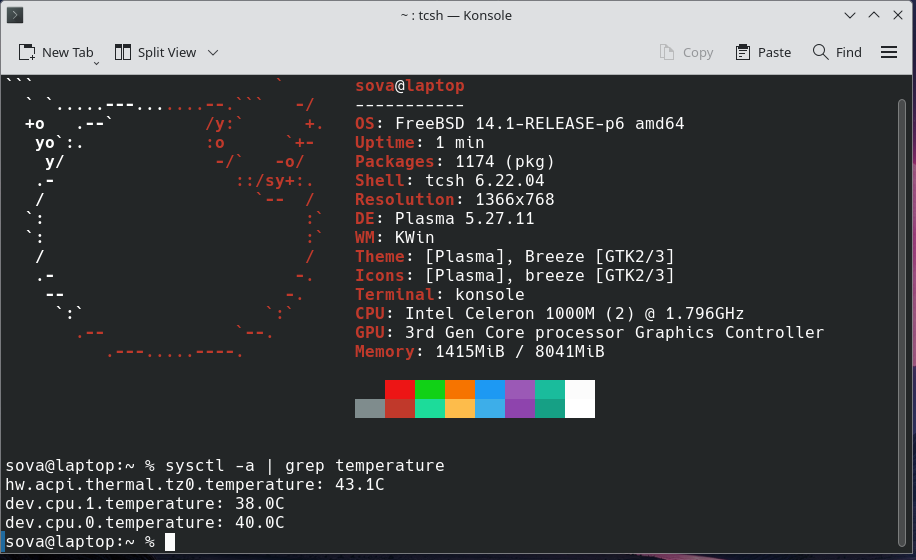This screenshot has height=560, width=916.
Task: Click the Theme Breeze line
Action: 515,256
